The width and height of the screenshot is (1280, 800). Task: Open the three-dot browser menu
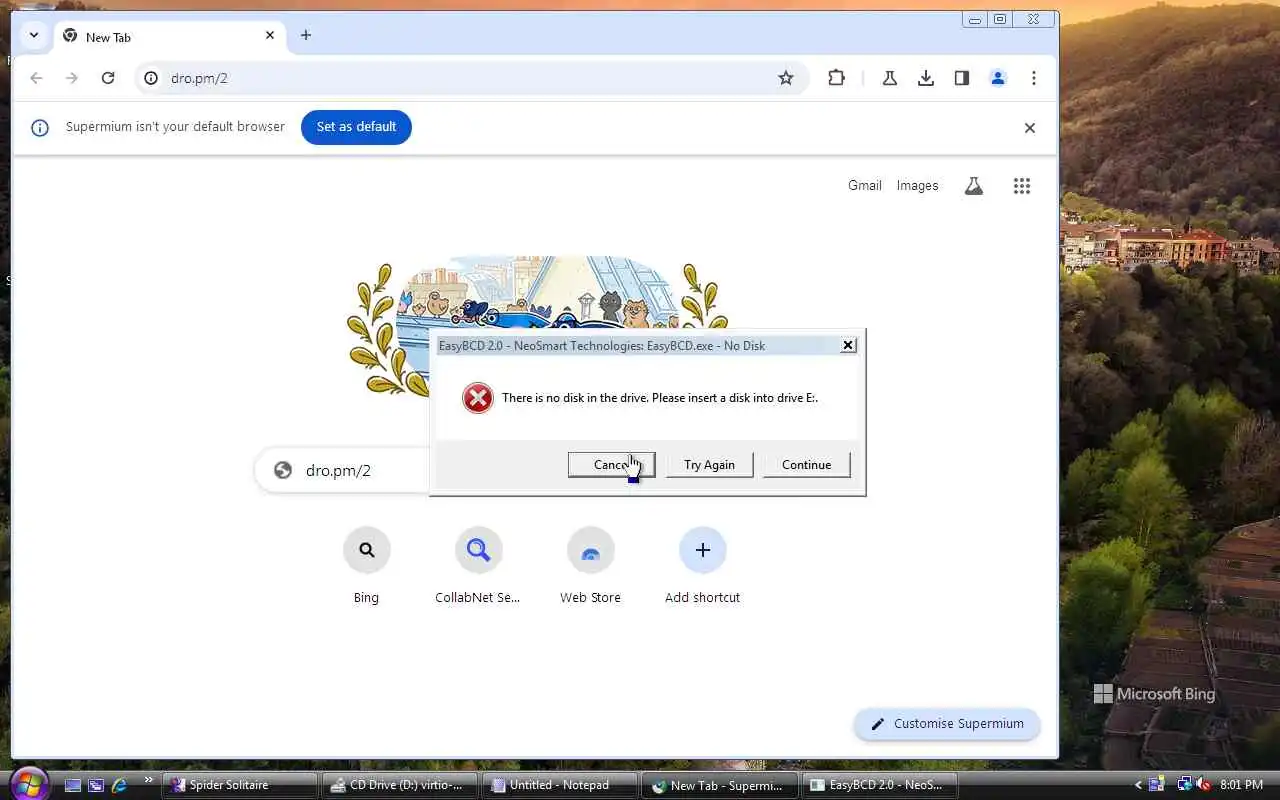[x=1034, y=78]
